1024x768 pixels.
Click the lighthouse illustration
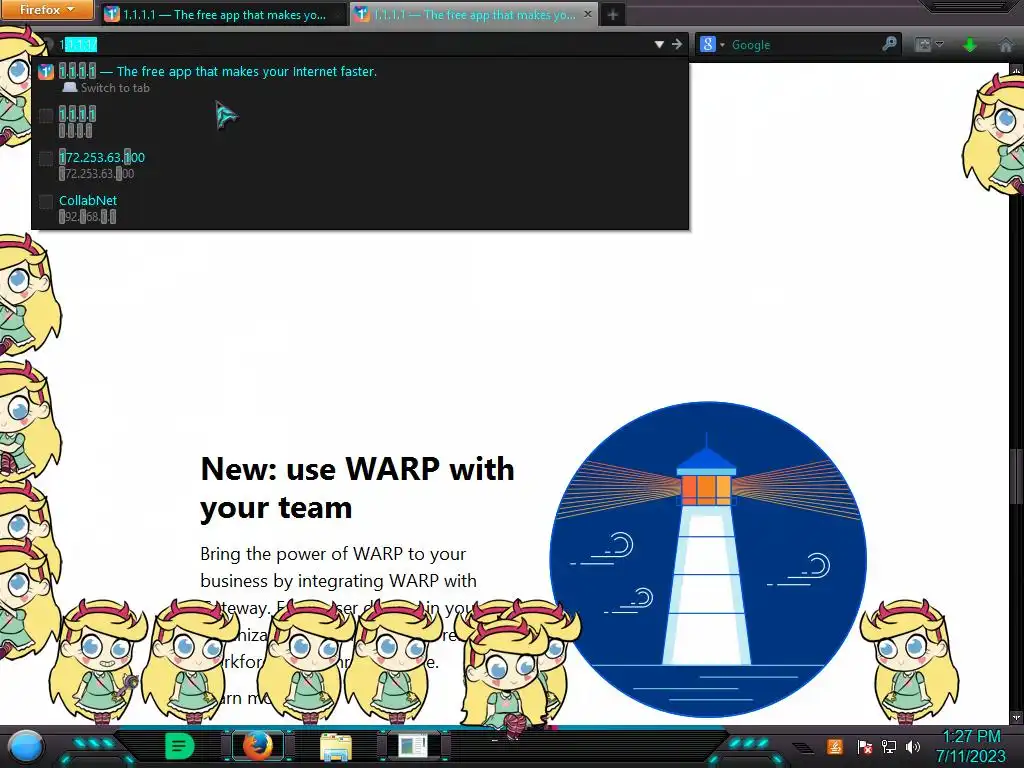(708, 560)
